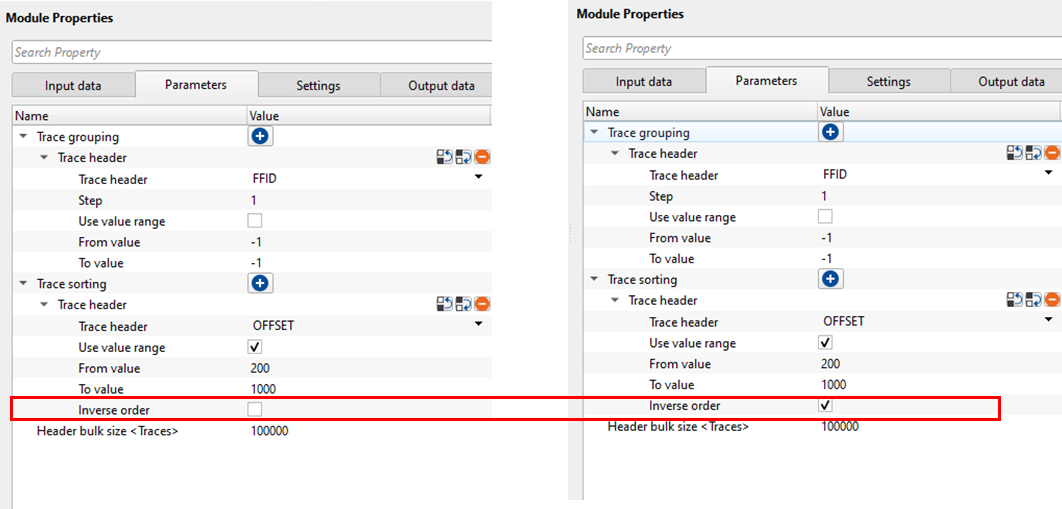1062x509 pixels.
Task: Enable Inverse order checkbox in left panel
Action: [x=255, y=410]
